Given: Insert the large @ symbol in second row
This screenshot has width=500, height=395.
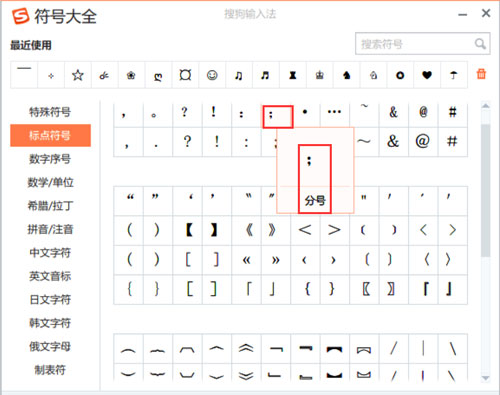Looking at the screenshot, I should 423,142.
